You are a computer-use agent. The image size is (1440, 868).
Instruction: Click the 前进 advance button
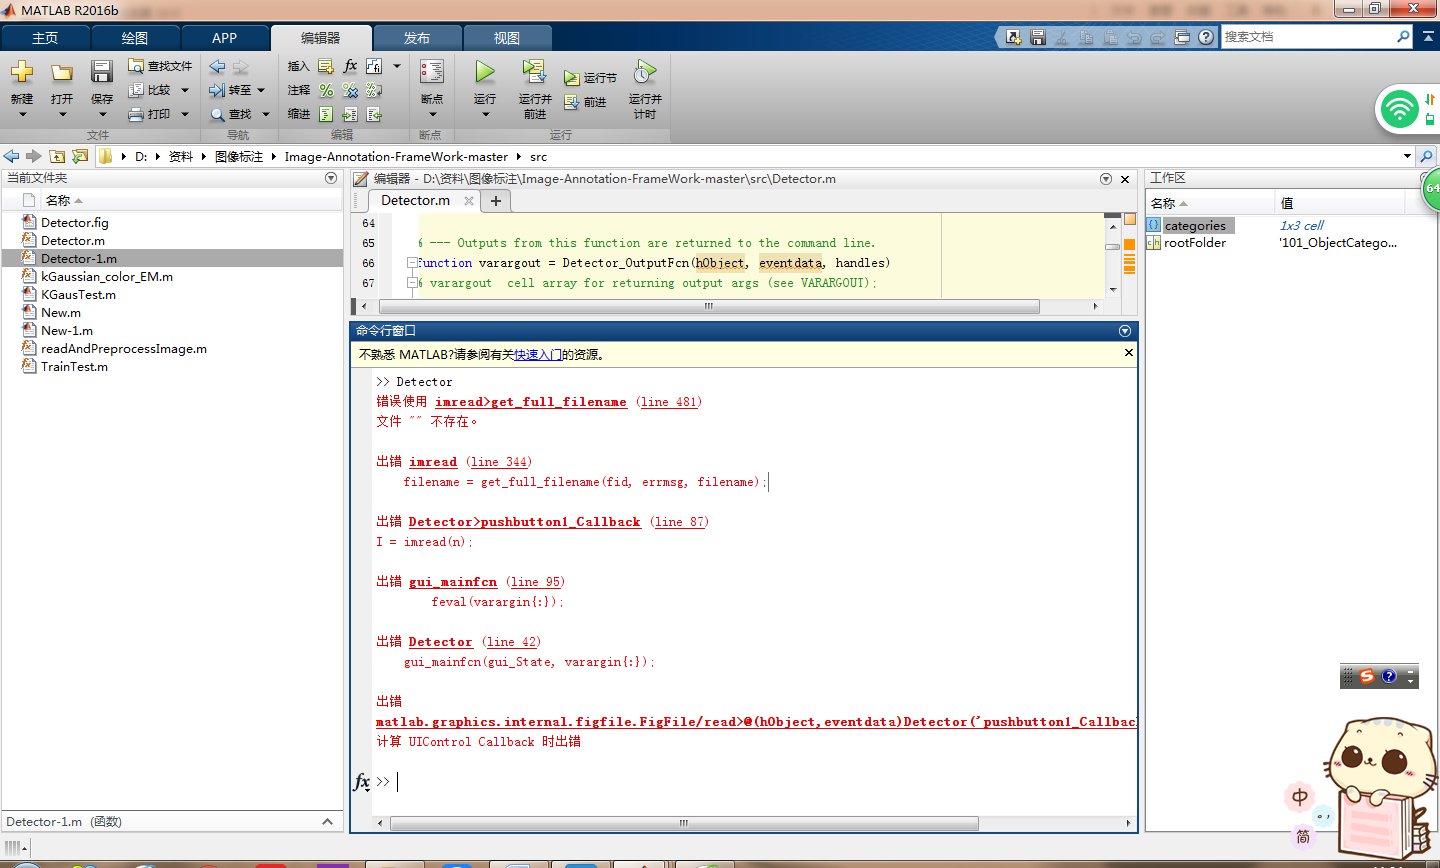(x=585, y=102)
